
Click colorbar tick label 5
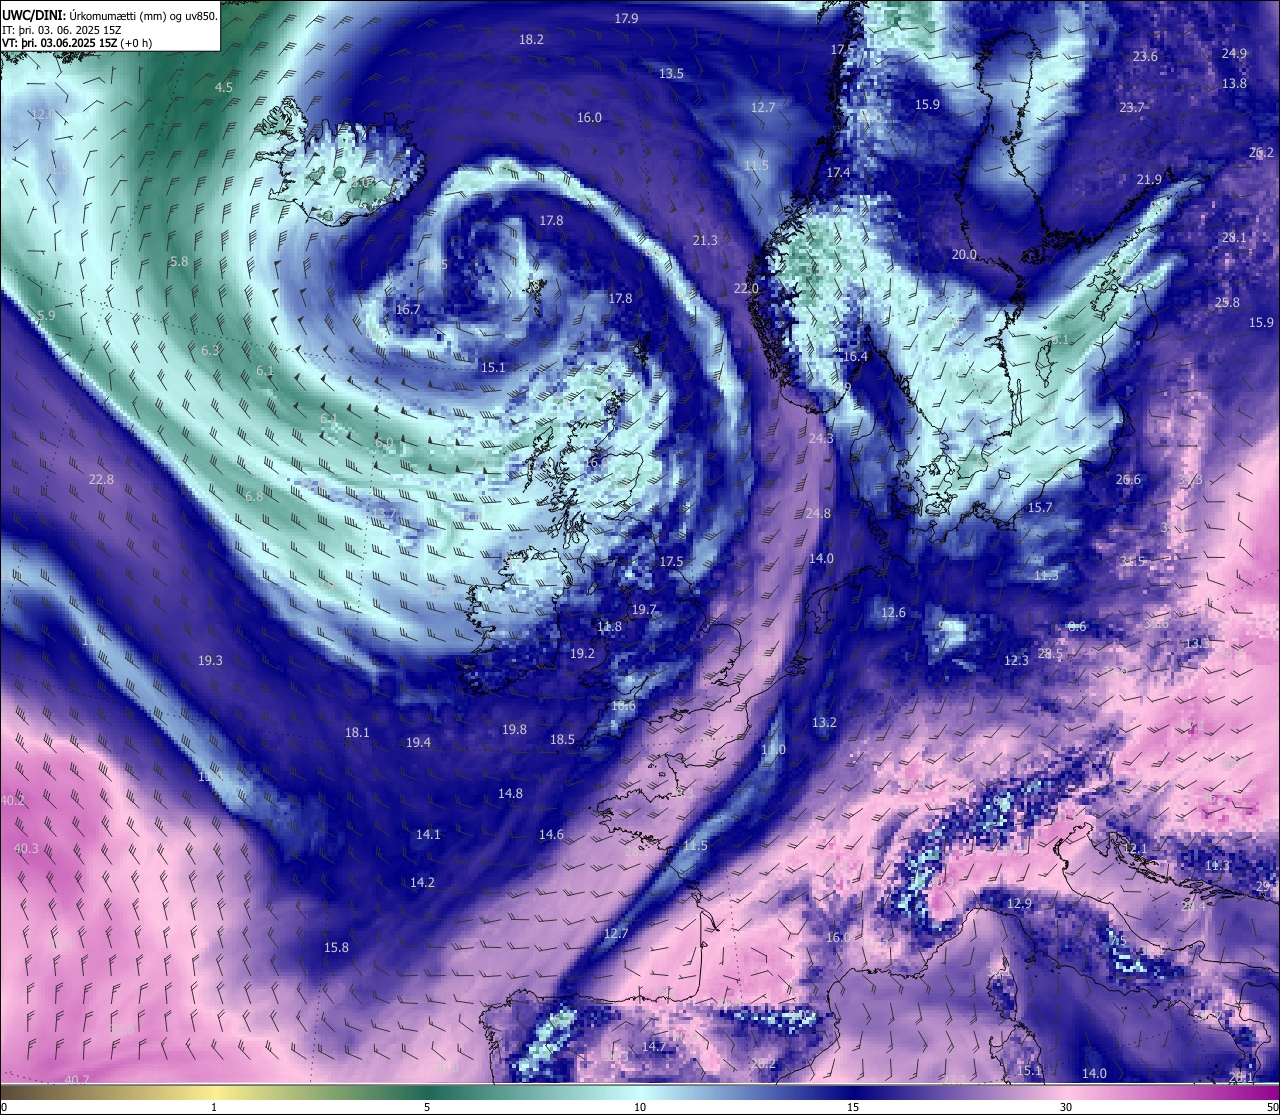427,1107
